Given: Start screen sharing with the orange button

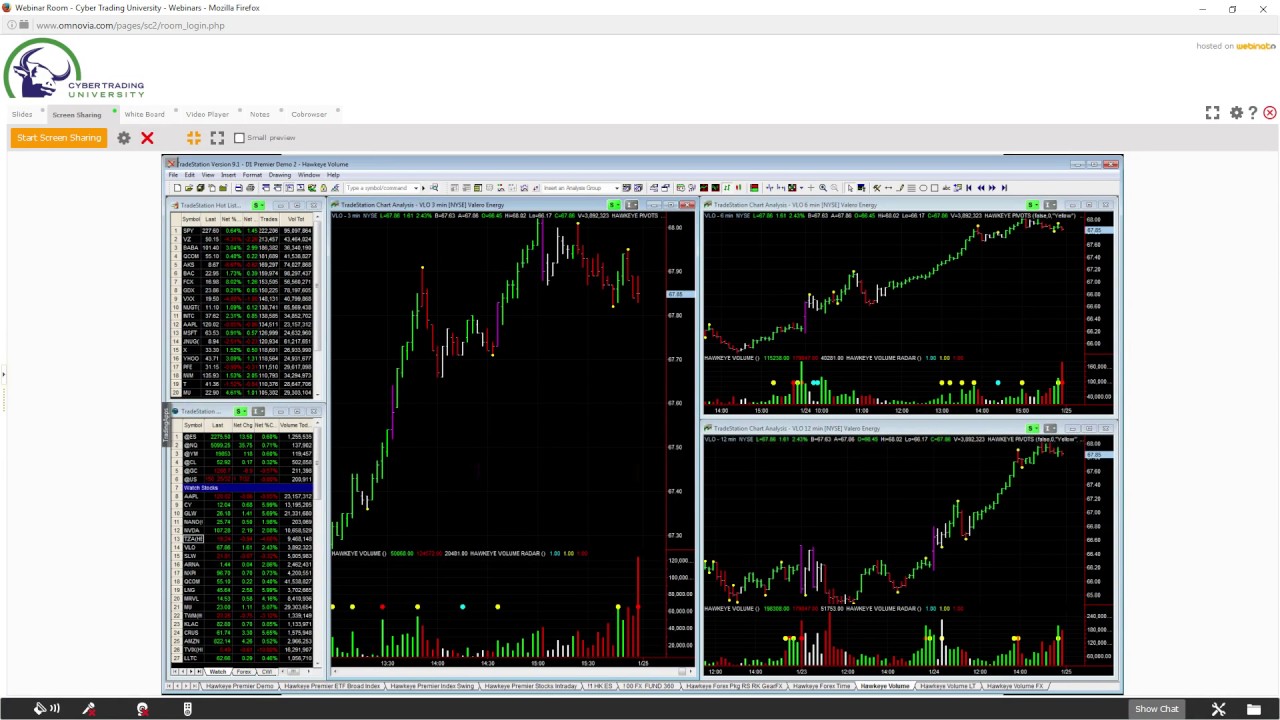Looking at the screenshot, I should 59,138.
